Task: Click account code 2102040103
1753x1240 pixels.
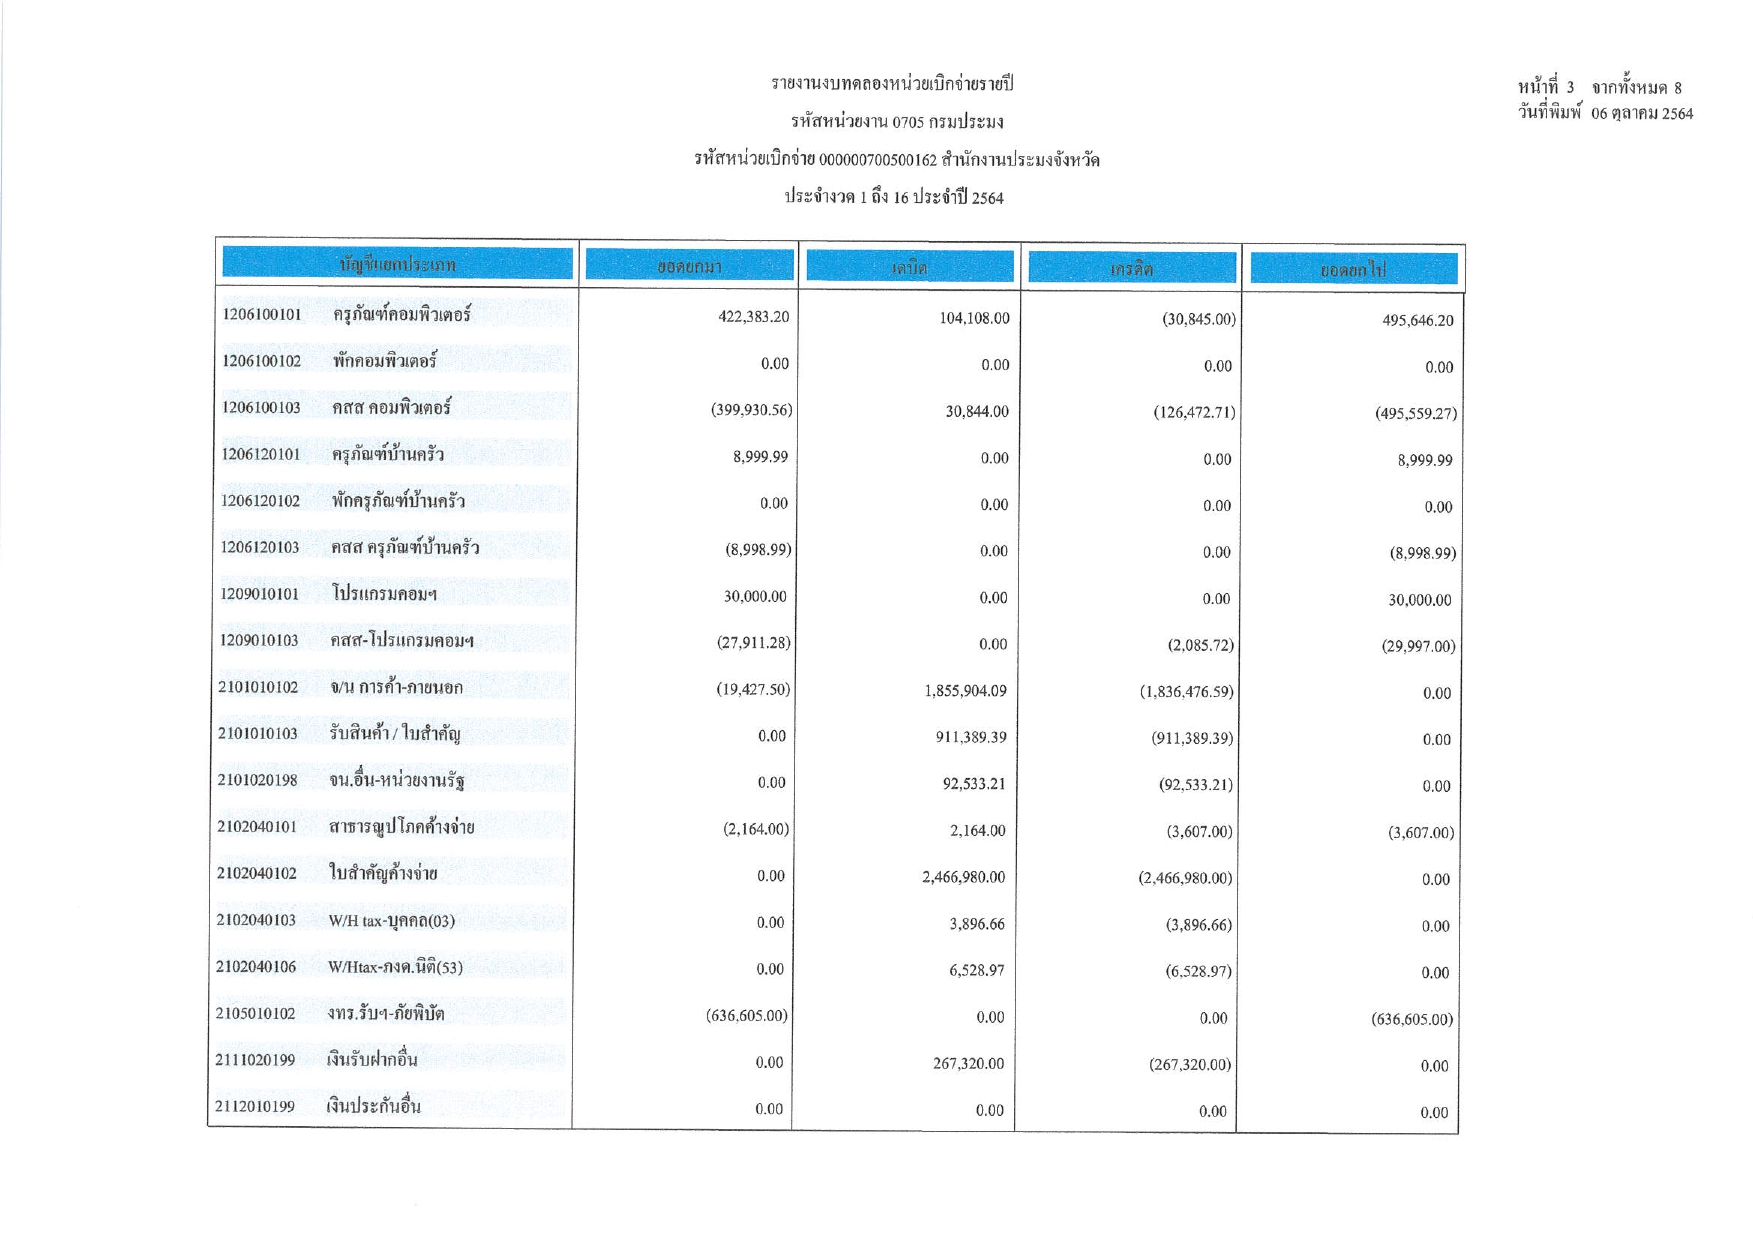Action: tap(256, 920)
